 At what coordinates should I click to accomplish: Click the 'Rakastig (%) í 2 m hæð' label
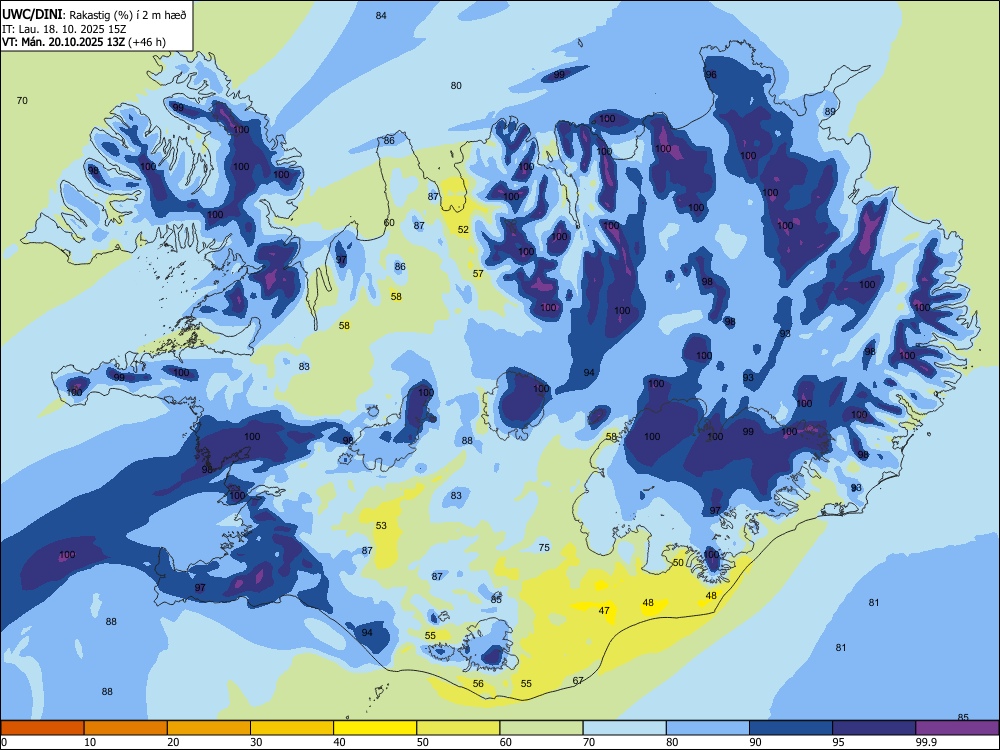pyautogui.click(x=128, y=15)
